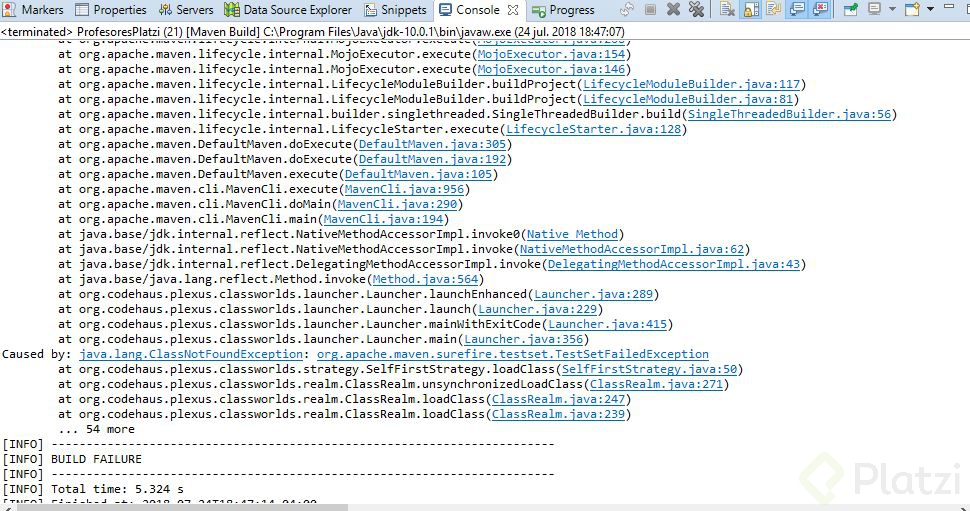The image size is (970, 511).
Task: Click the Open Console icon
Action: 912,9
